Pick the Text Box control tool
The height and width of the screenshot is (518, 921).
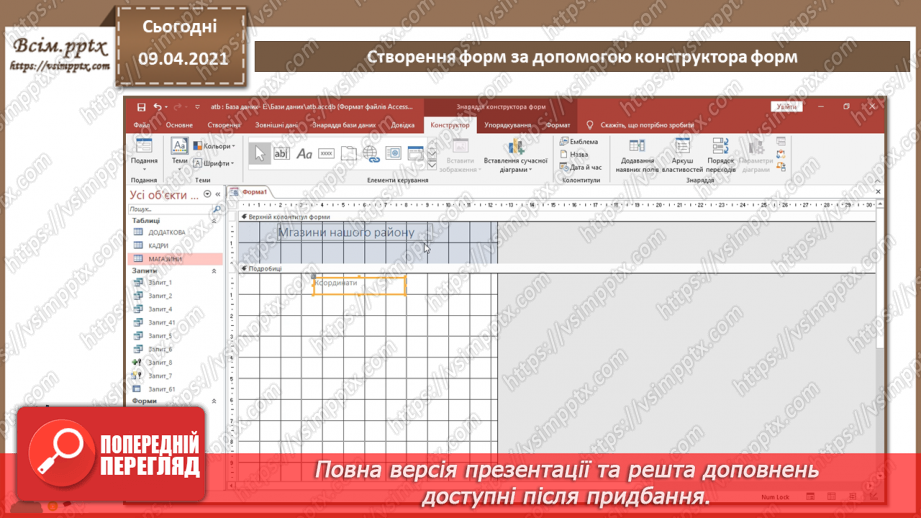281,153
